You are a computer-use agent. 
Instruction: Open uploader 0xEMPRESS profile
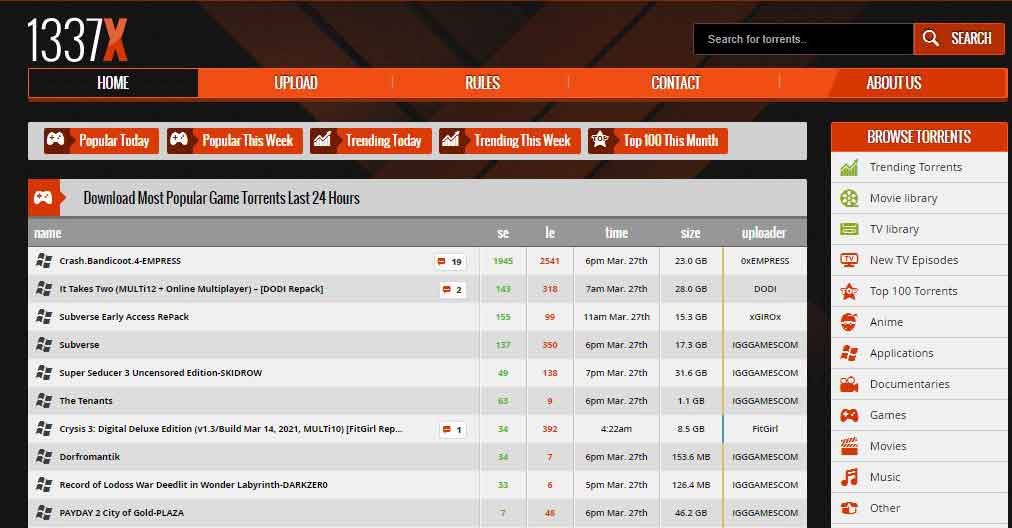pyautogui.click(x=765, y=261)
